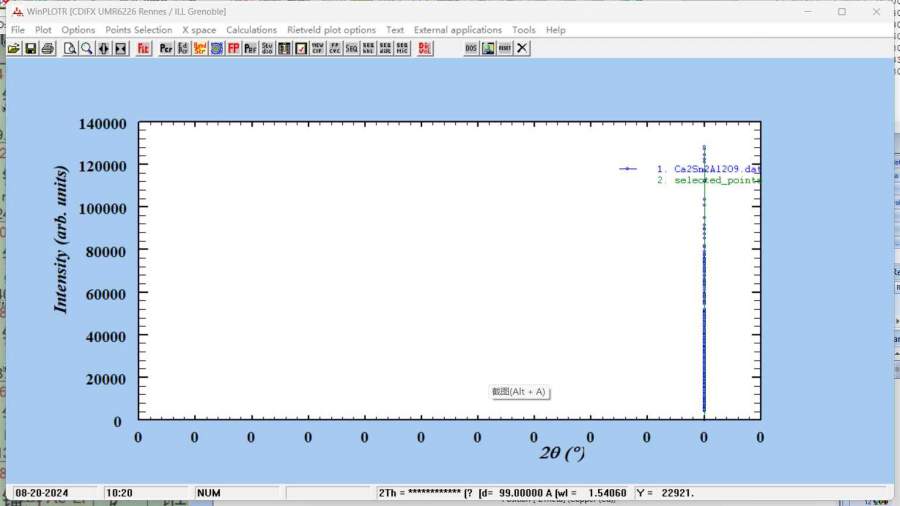Click the red Fit toolbar icon
The height and width of the screenshot is (506, 900).
coord(143,48)
